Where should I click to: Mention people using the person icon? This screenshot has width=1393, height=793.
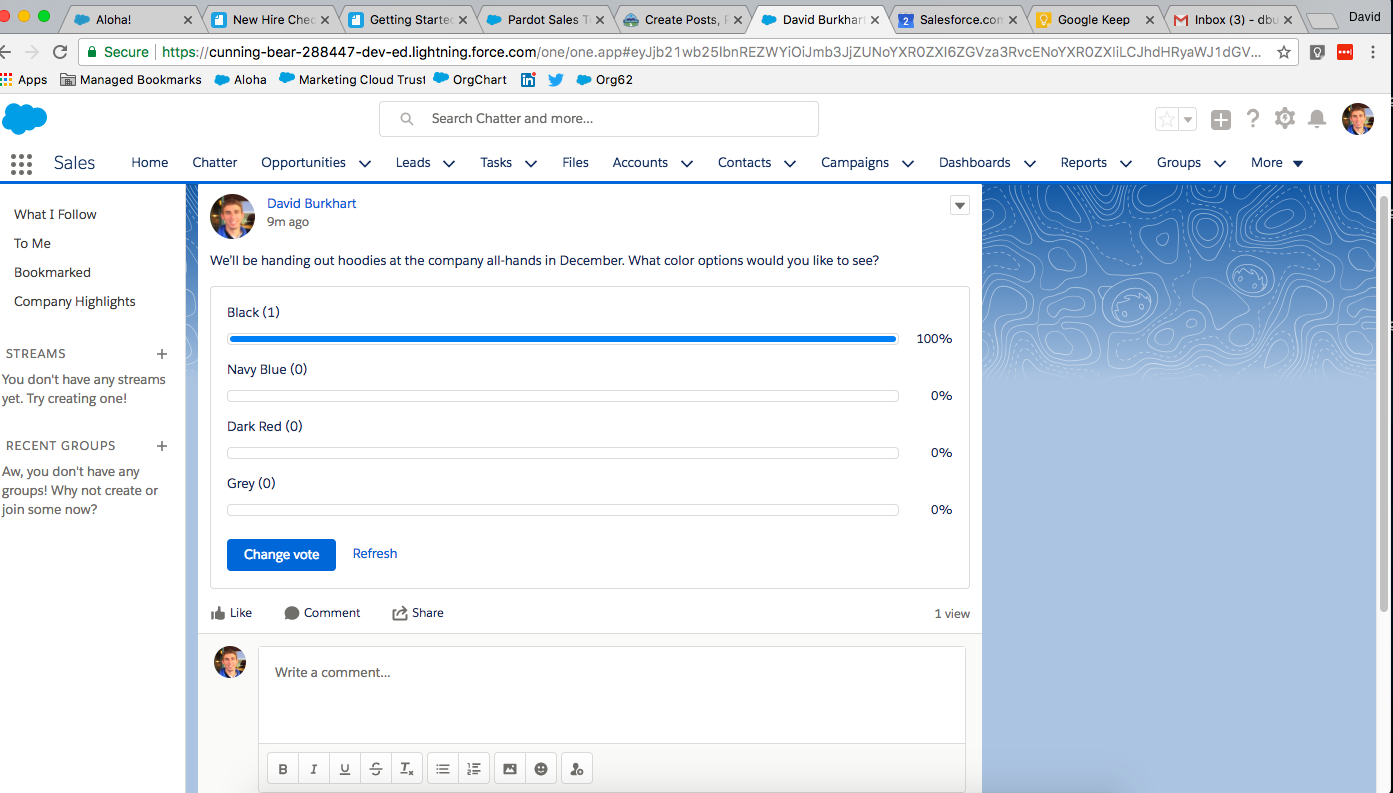(576, 769)
